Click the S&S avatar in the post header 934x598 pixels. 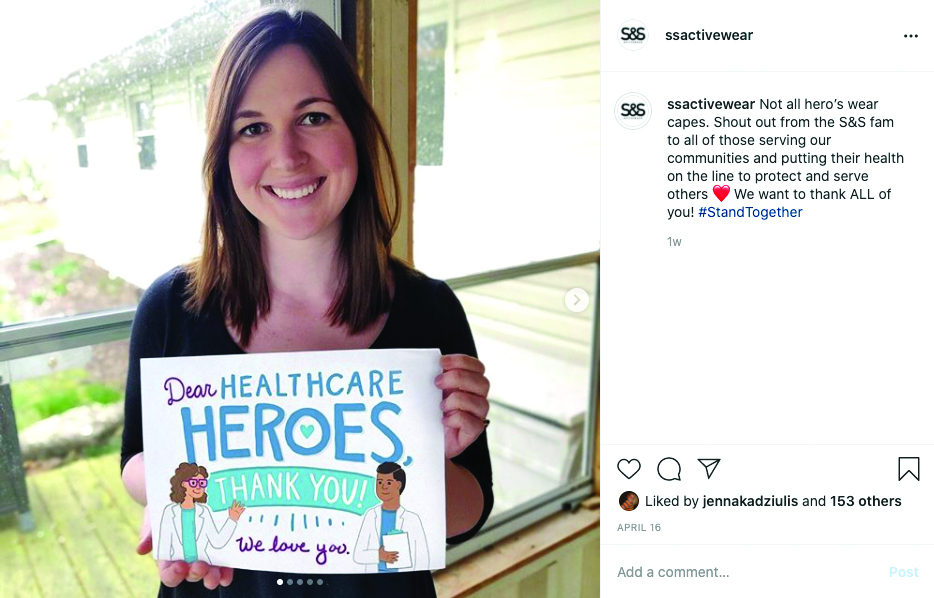[x=633, y=35]
